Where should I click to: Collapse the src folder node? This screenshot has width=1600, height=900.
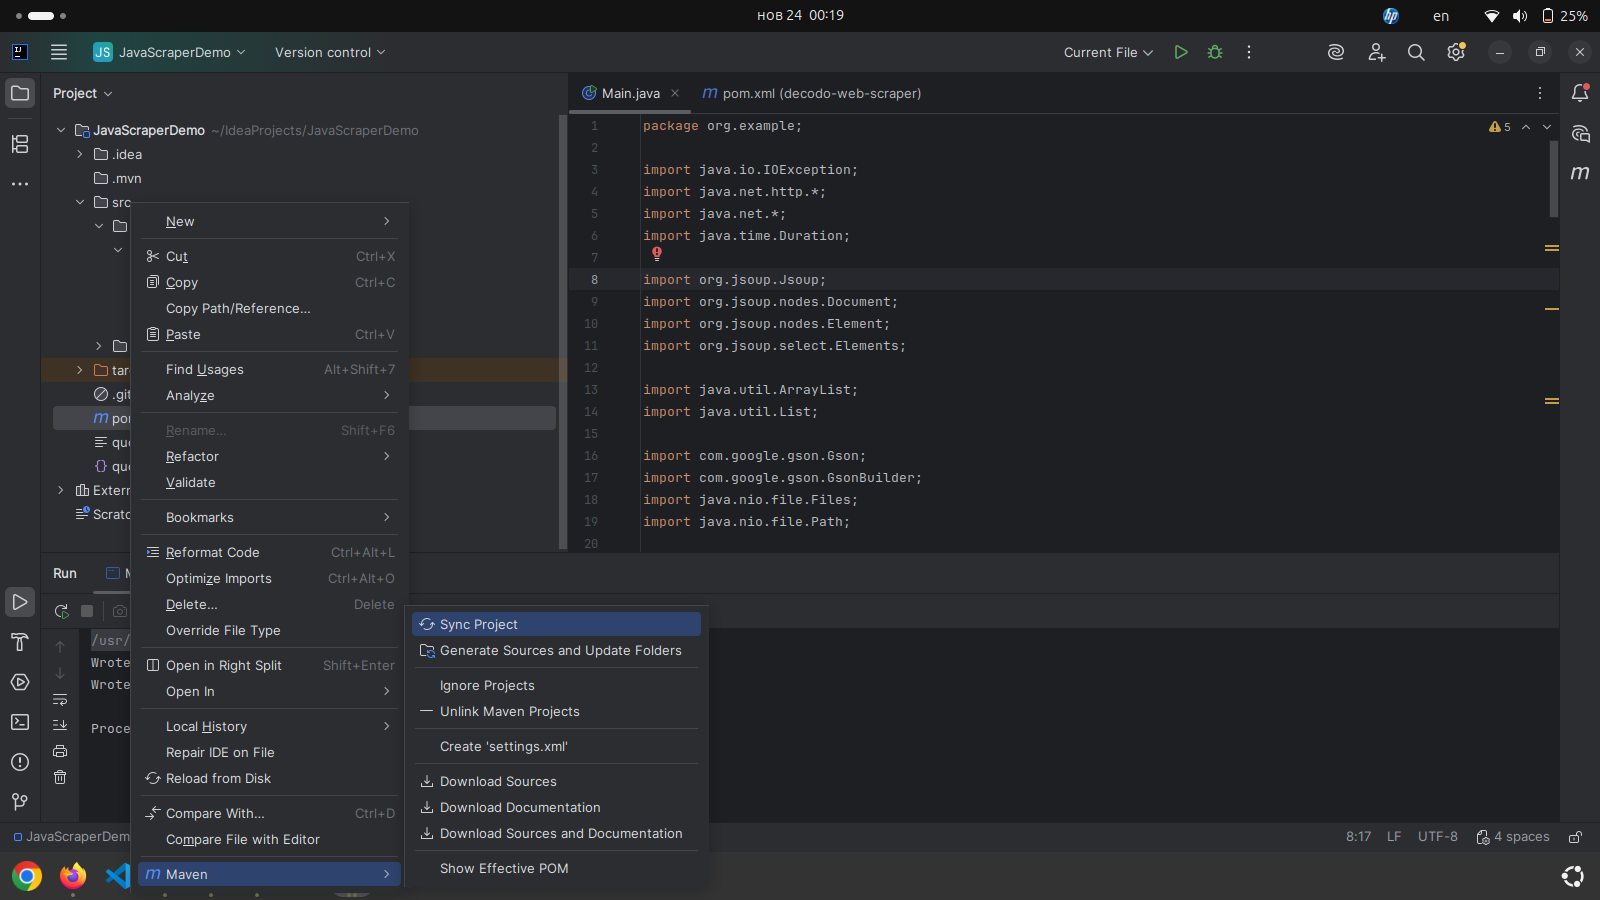click(x=80, y=202)
